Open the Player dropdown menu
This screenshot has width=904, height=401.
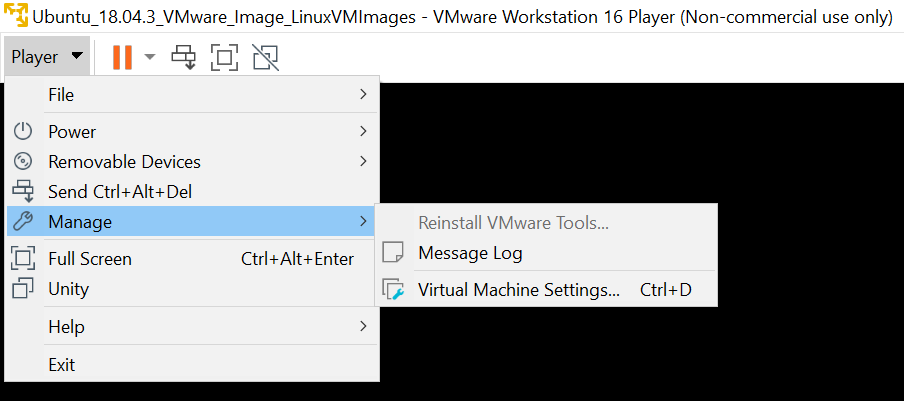tap(47, 57)
